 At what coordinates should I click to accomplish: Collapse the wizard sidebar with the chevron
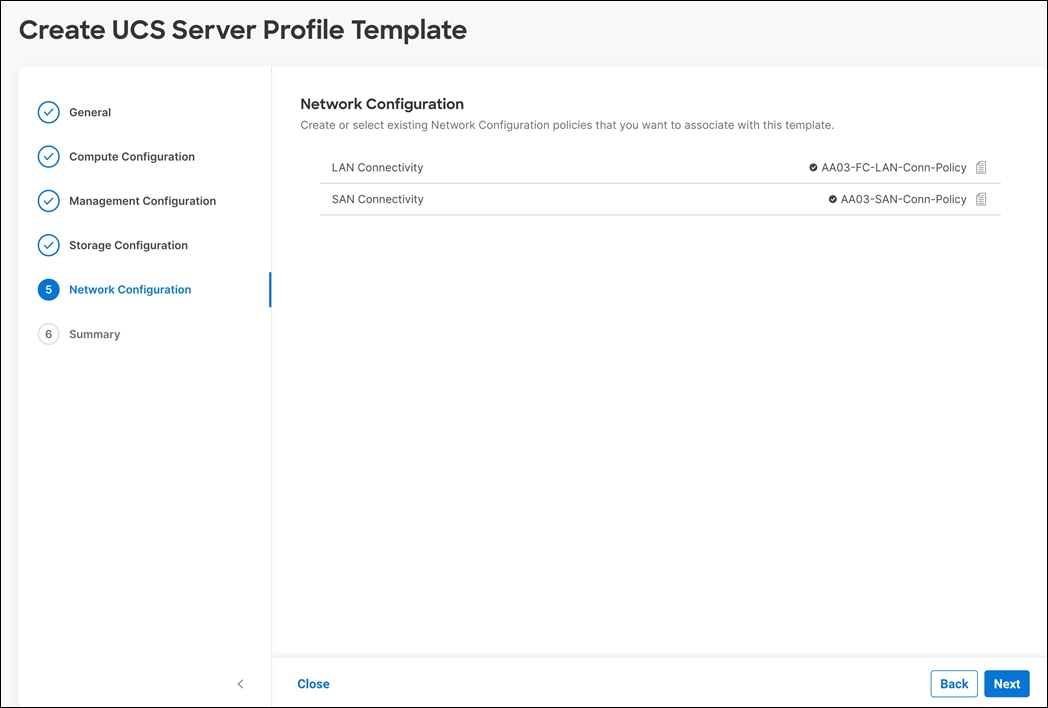pyautogui.click(x=240, y=684)
